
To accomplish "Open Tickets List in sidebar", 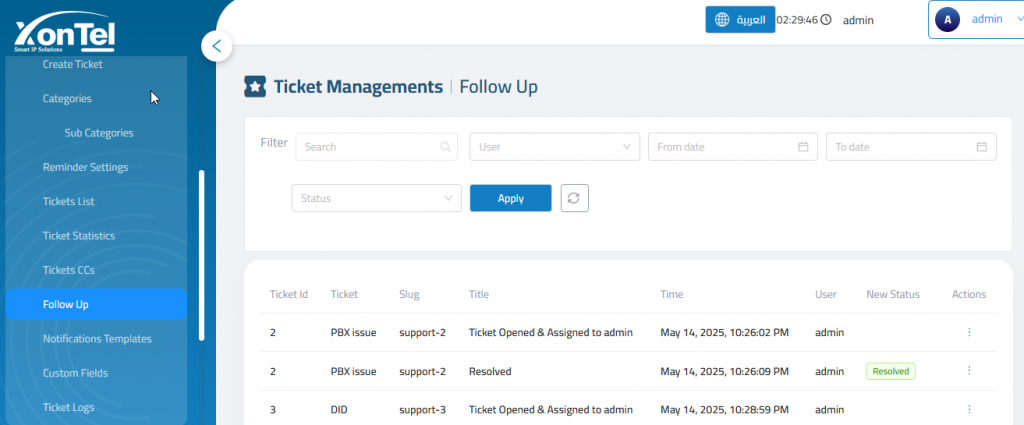I will [x=69, y=201].
